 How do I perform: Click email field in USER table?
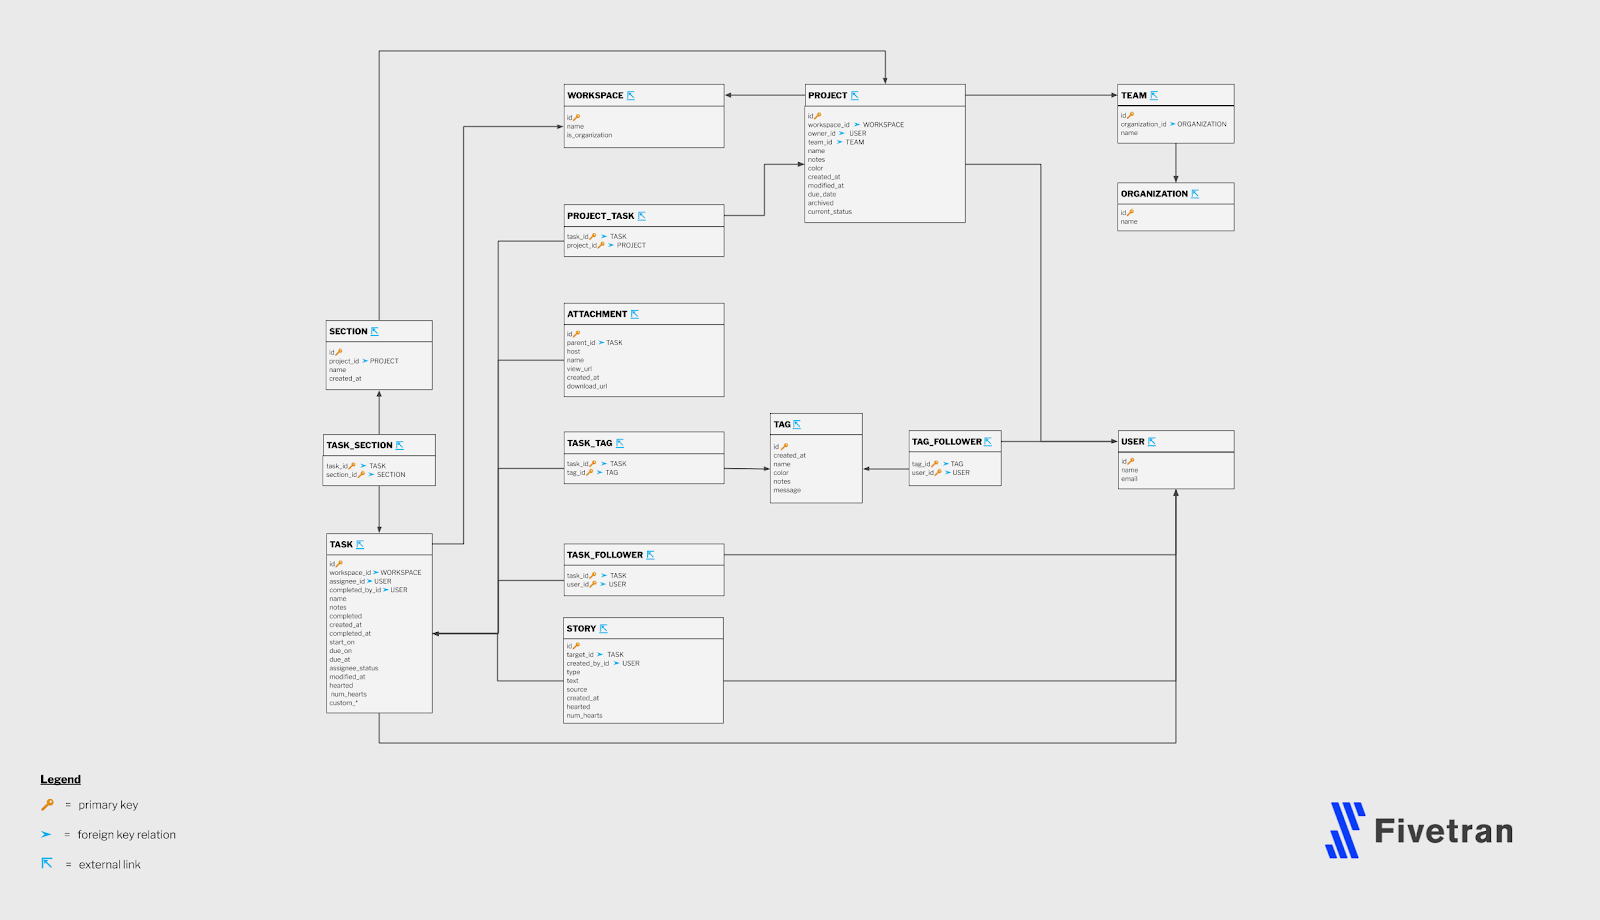(1129, 479)
